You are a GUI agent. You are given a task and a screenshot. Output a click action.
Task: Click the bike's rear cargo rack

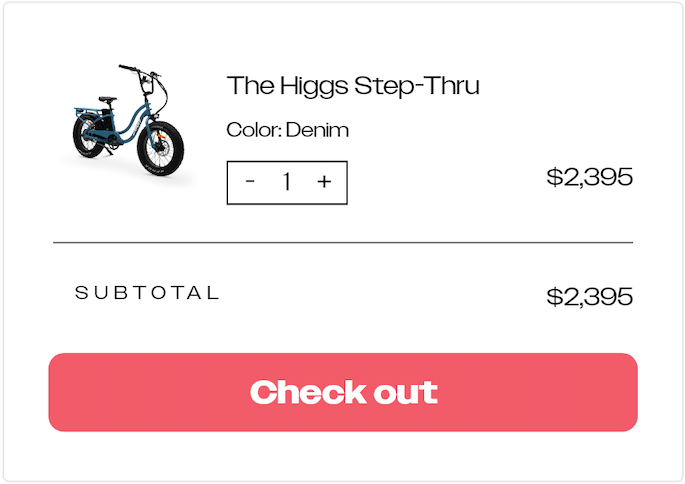82,110
